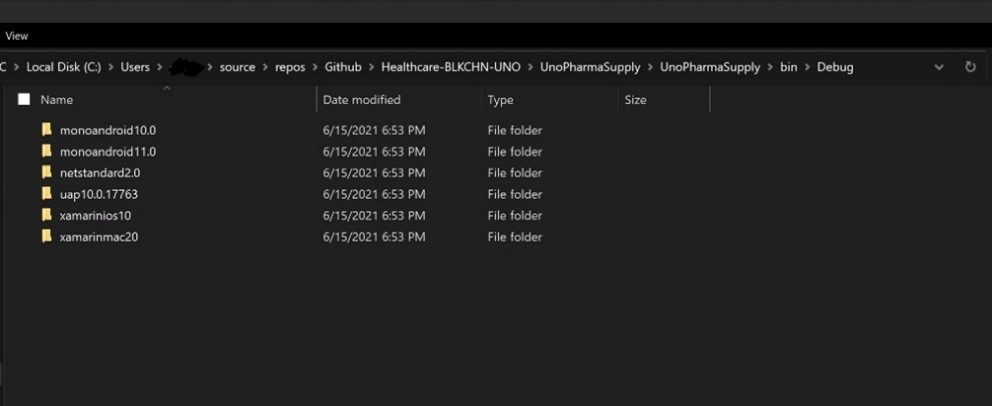This screenshot has width=992, height=406.
Task: Go to the Users breadcrumb segment
Action: tap(135, 67)
